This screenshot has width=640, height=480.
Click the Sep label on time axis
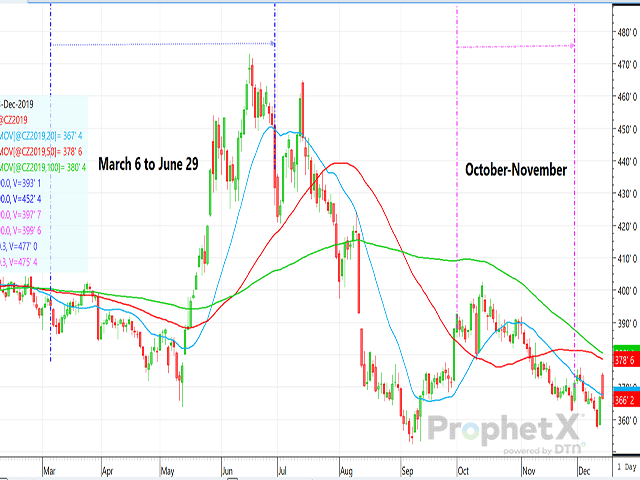pos(407,471)
